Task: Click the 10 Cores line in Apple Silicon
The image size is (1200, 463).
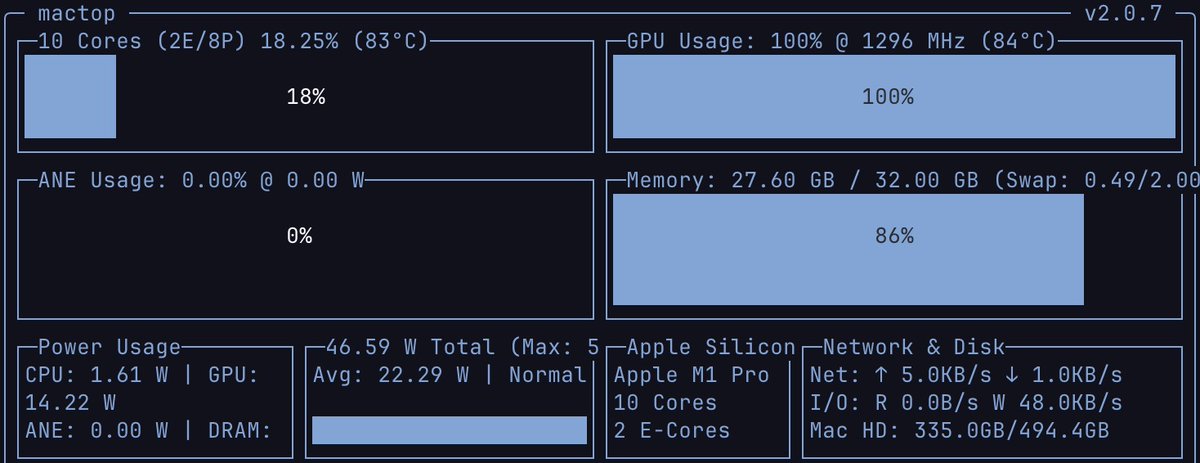Action: (x=665, y=403)
